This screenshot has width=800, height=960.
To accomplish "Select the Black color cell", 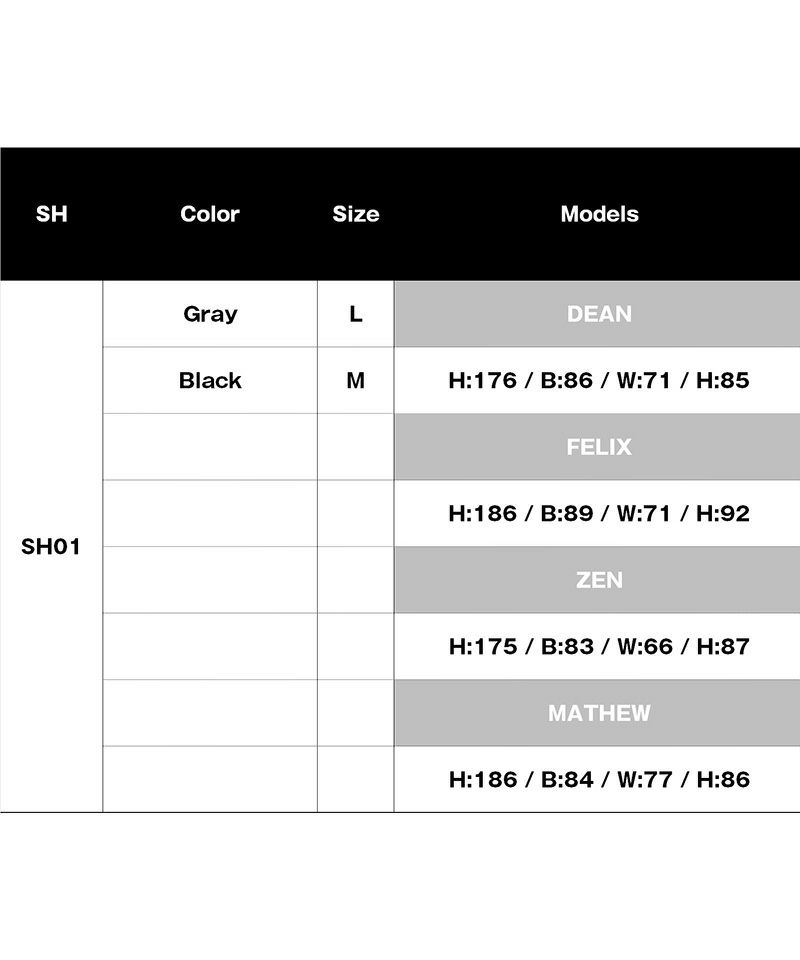I will (x=210, y=381).
